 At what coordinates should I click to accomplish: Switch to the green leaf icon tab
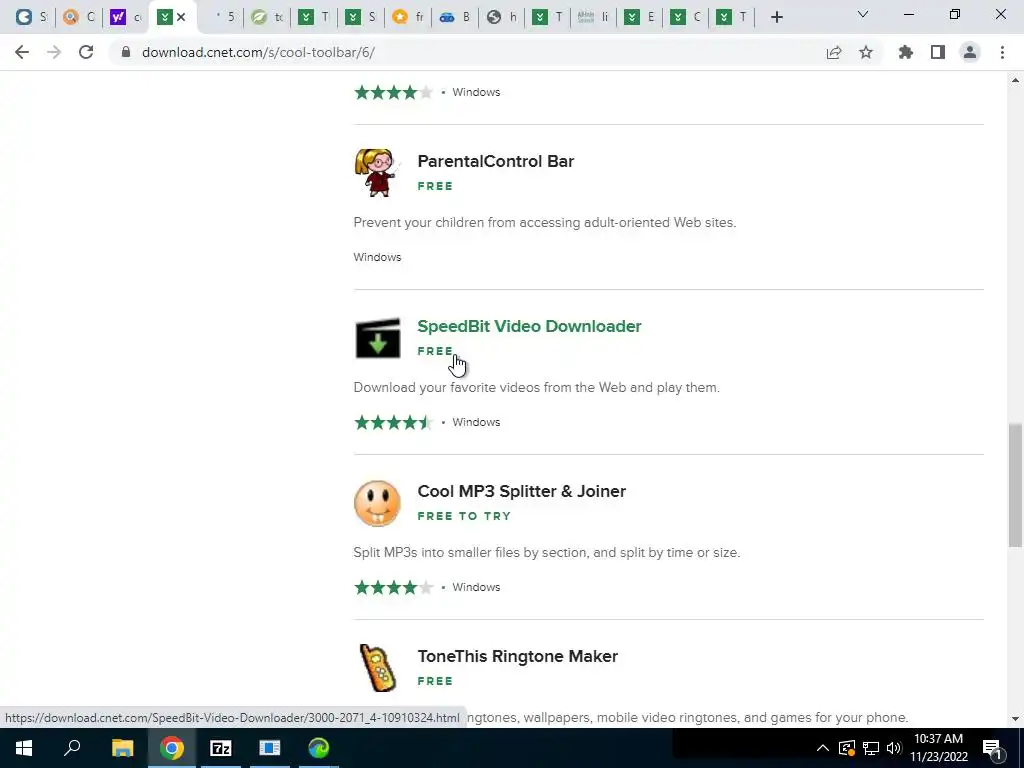coord(268,17)
